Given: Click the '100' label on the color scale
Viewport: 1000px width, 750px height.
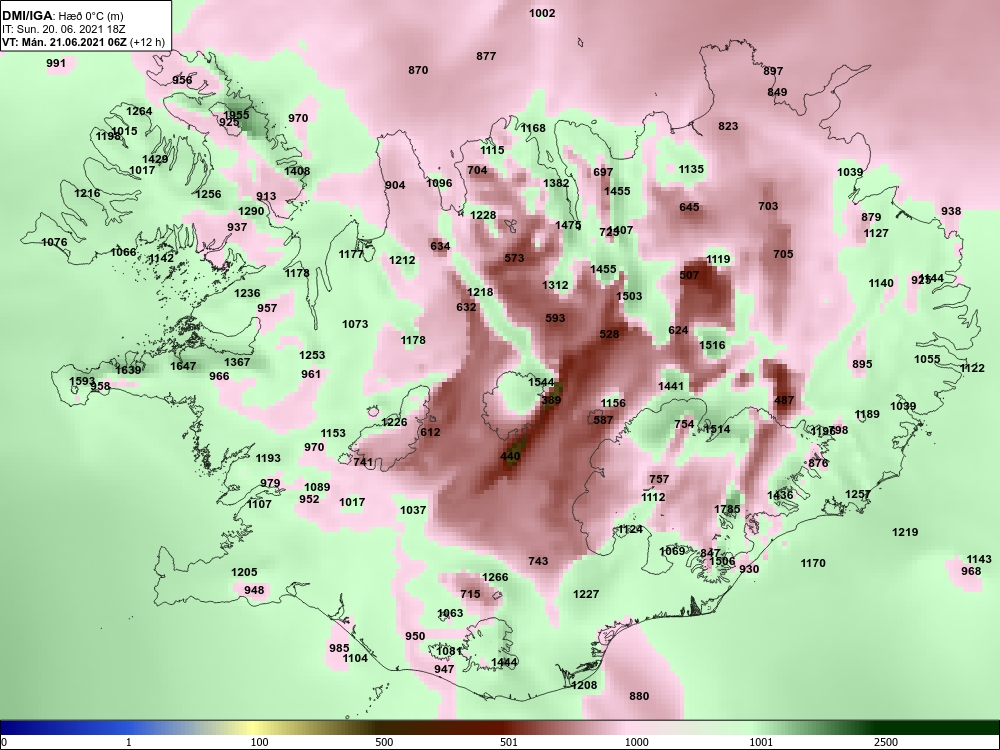Looking at the screenshot, I should point(259,742).
